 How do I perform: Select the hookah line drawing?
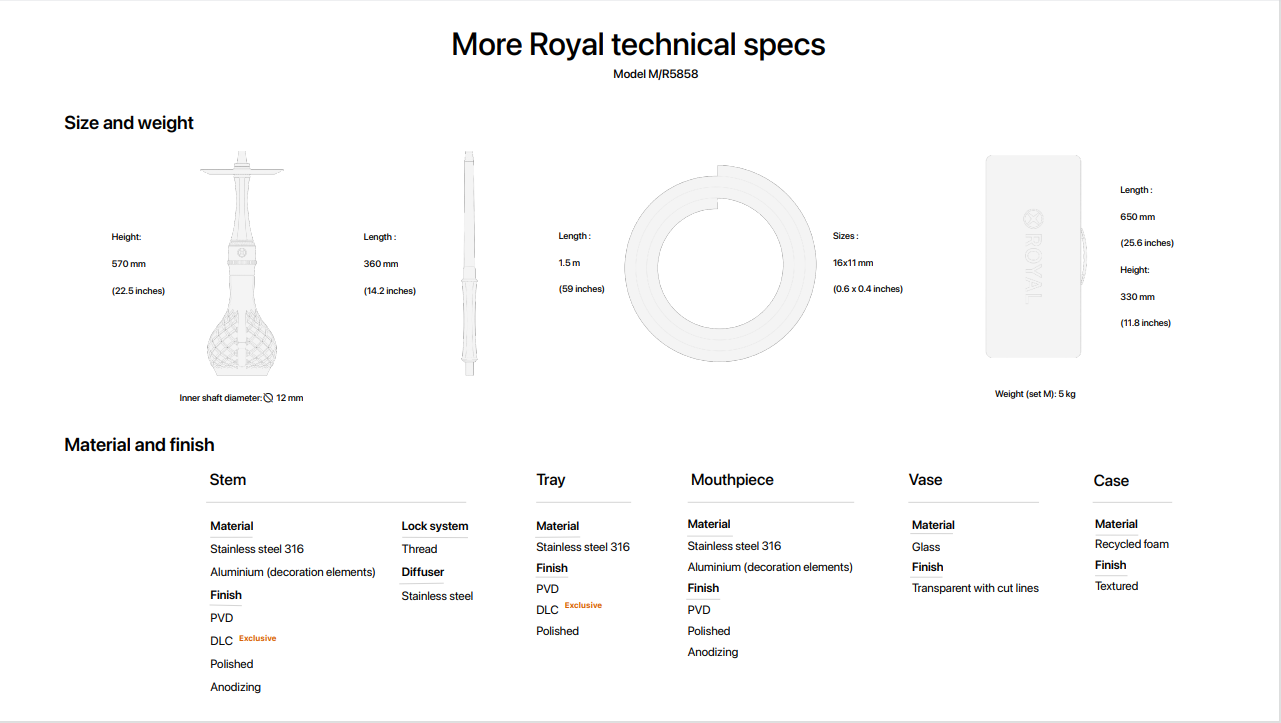[241, 262]
